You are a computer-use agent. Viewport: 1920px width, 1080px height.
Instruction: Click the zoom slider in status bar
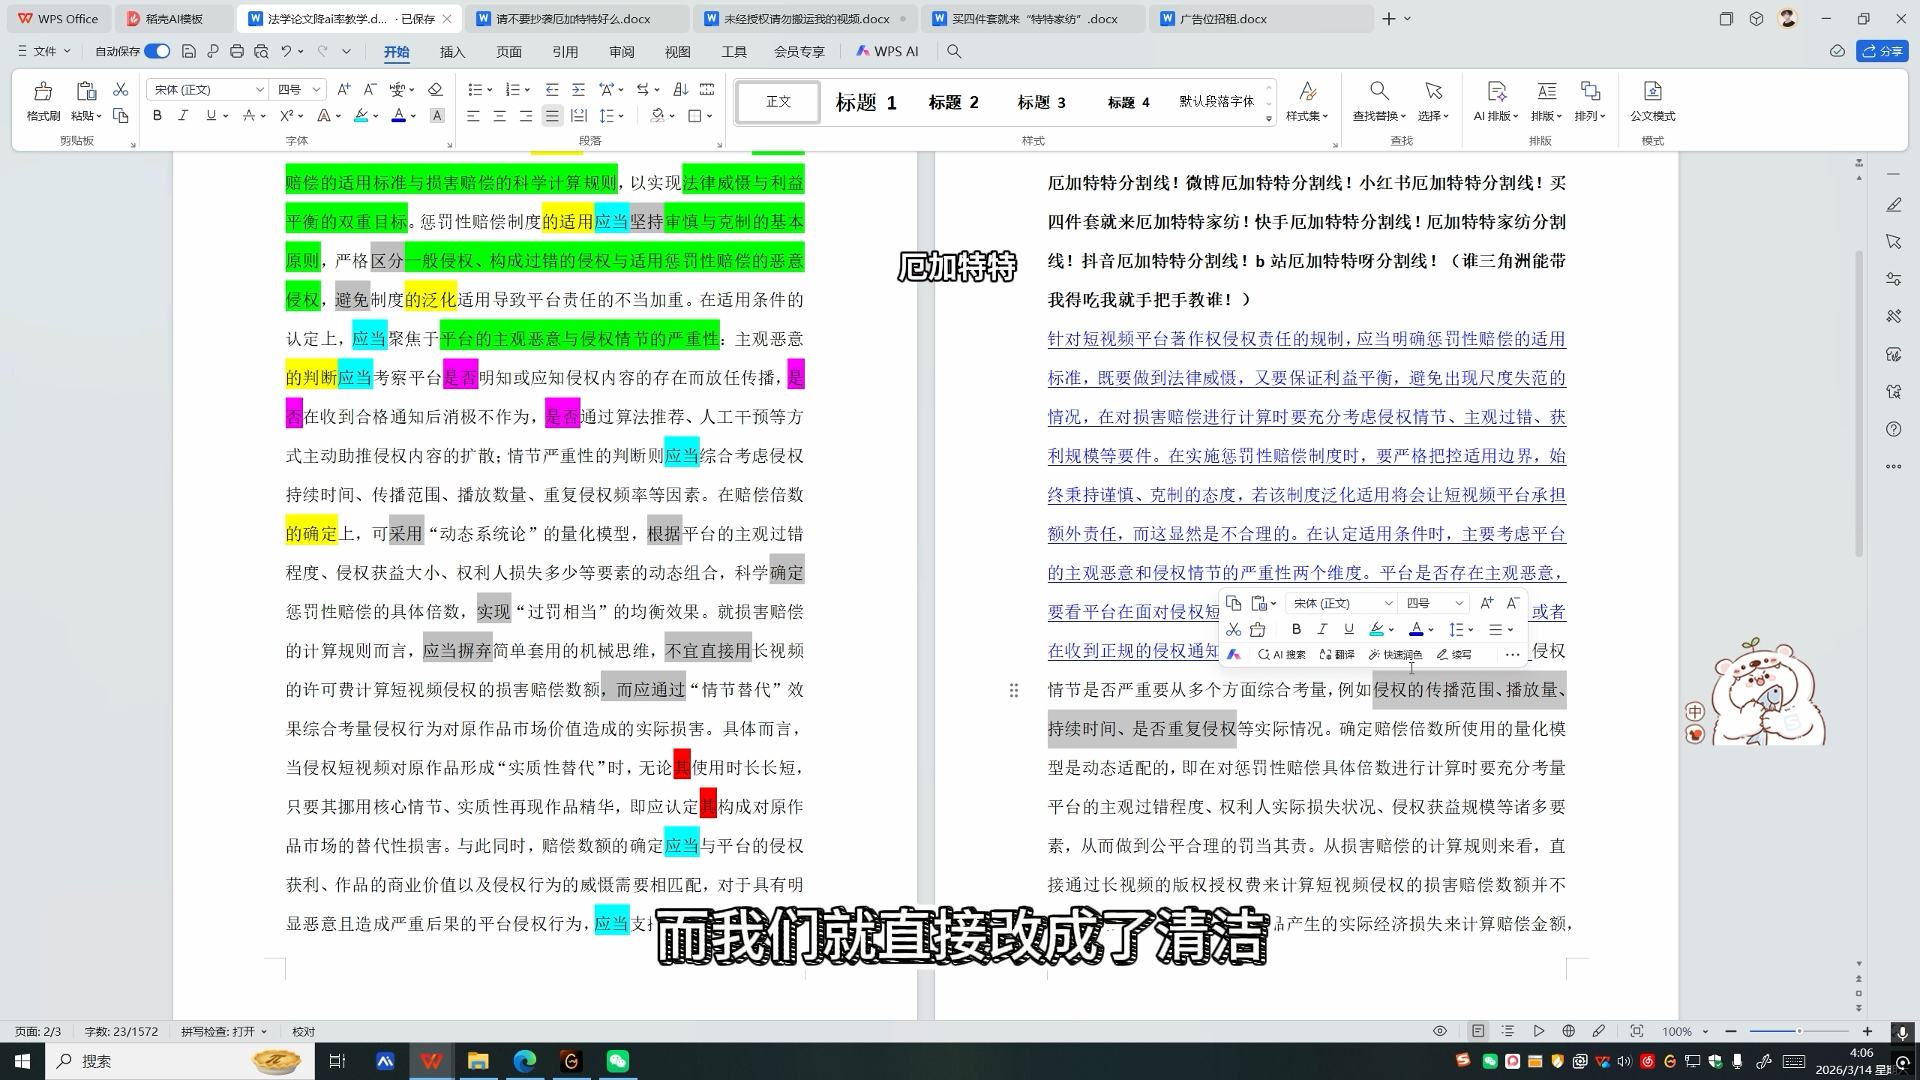tap(1799, 1031)
